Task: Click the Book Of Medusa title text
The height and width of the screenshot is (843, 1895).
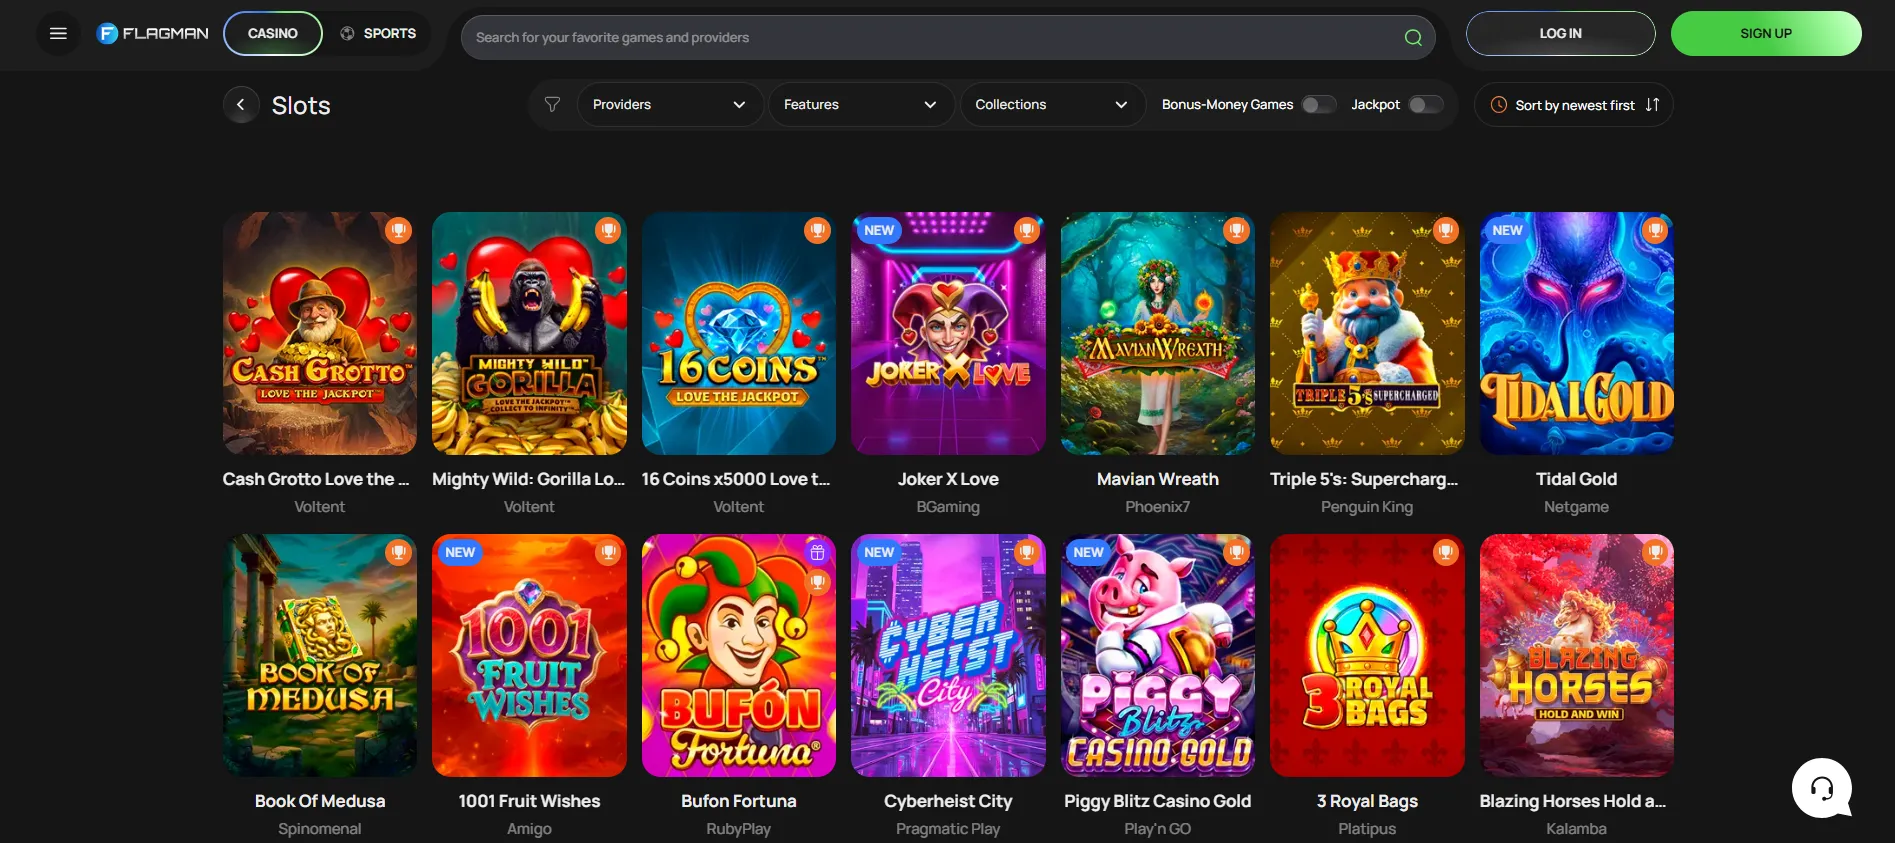Action: click(320, 801)
